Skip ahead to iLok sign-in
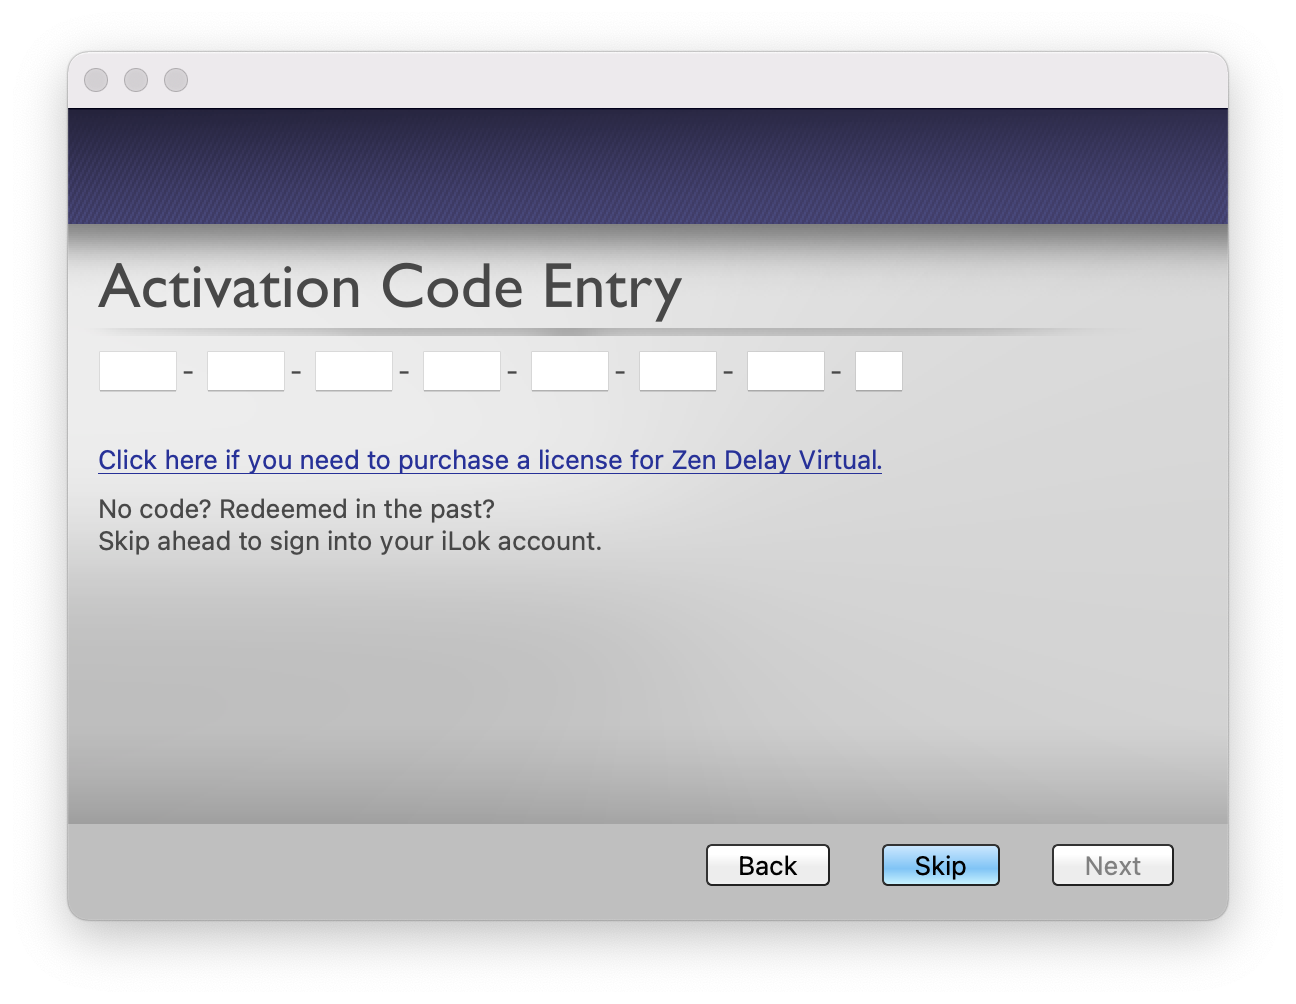This screenshot has width=1296, height=1004. (941, 865)
